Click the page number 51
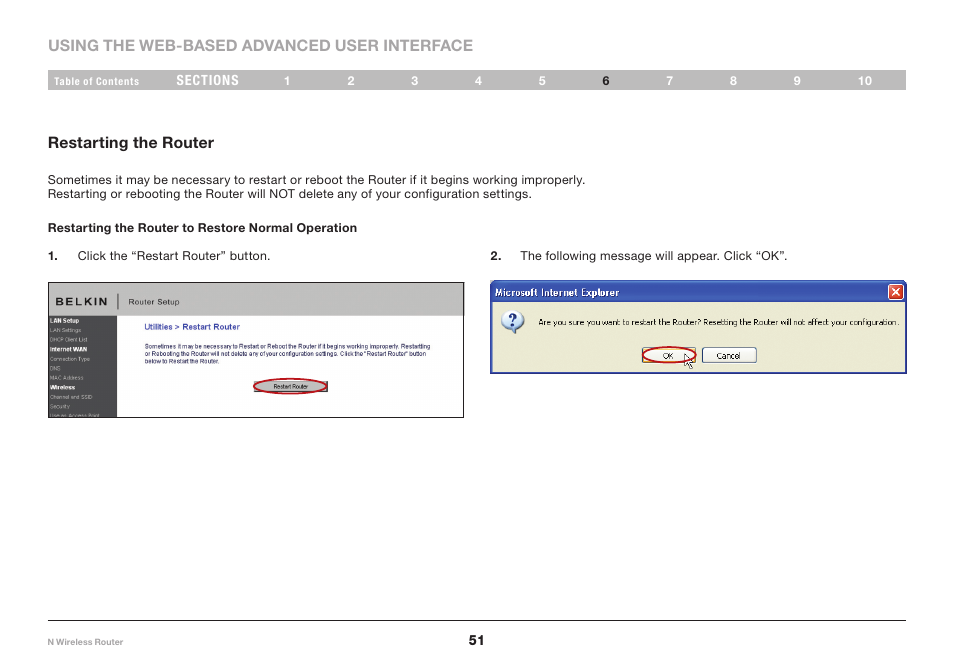The height and width of the screenshot is (668, 954). pos(476,640)
